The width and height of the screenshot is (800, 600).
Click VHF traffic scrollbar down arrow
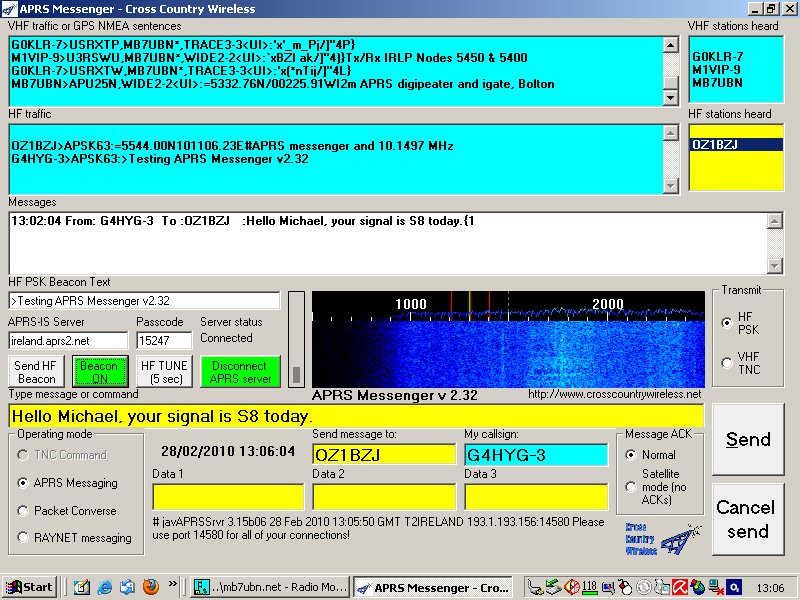pyautogui.click(x=670, y=97)
